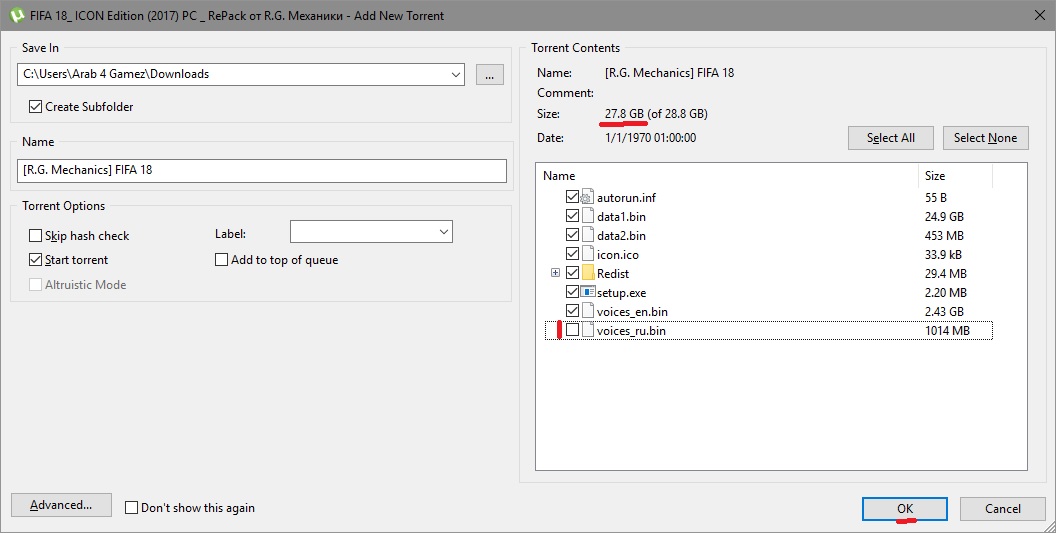Viewport: 1056px width, 533px height.
Task: Uncheck data1.bin file checkbox
Action: pyautogui.click(x=572, y=216)
